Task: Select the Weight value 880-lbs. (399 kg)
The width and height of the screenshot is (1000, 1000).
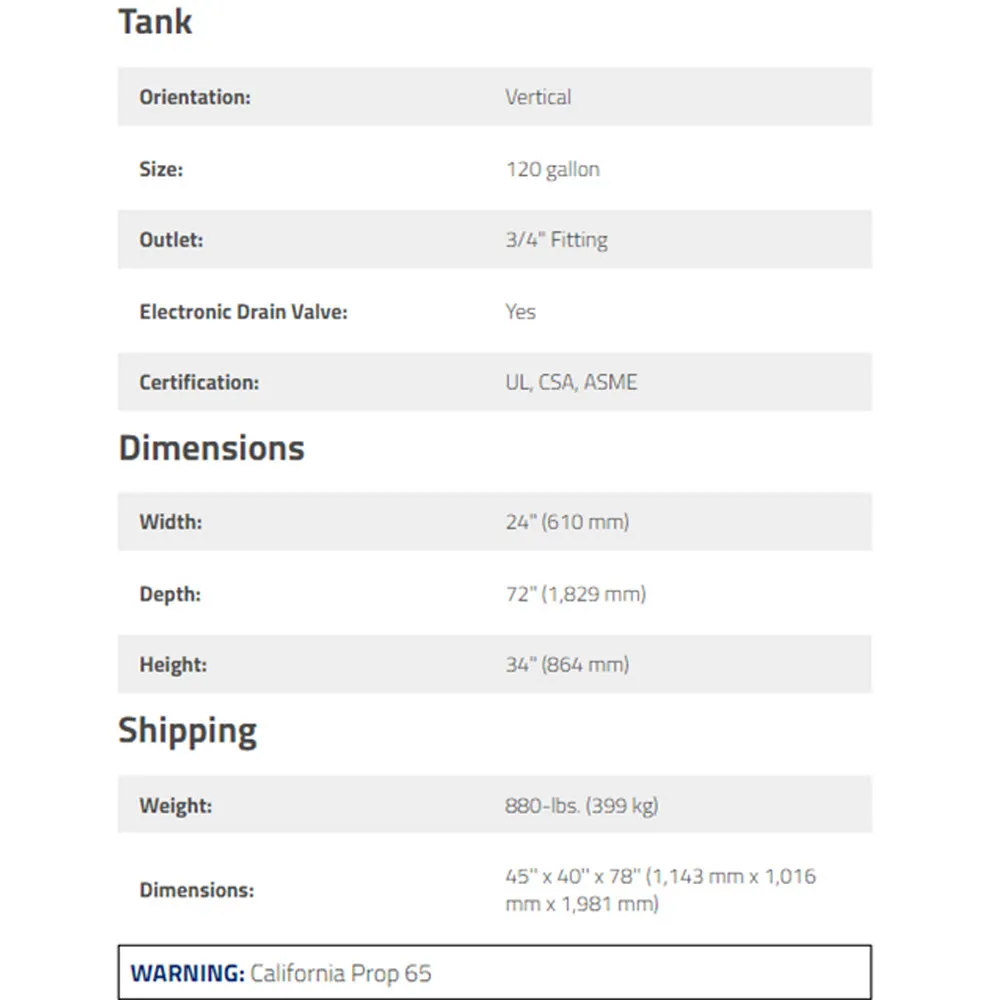Action: [x=581, y=805]
